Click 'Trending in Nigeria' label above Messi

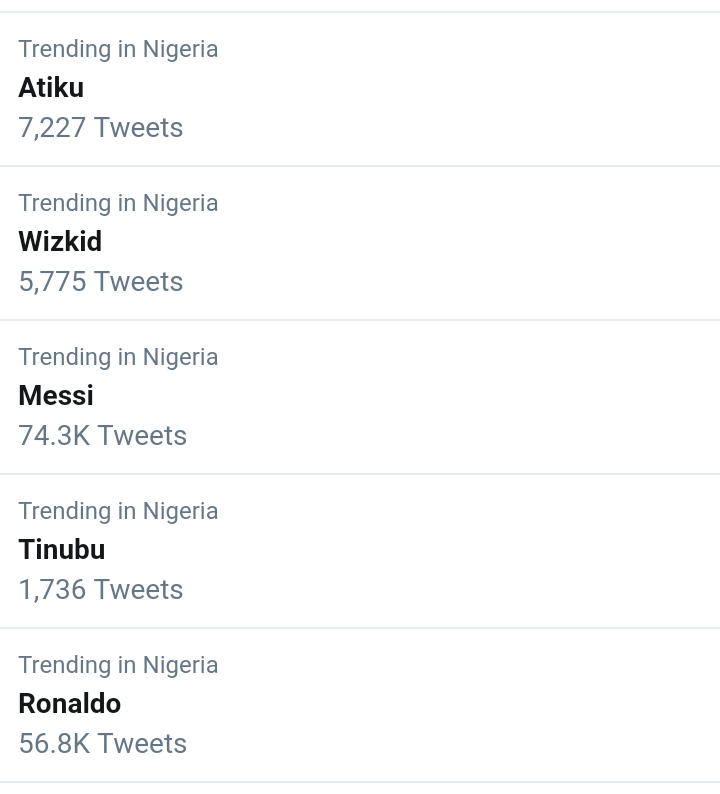tap(118, 357)
